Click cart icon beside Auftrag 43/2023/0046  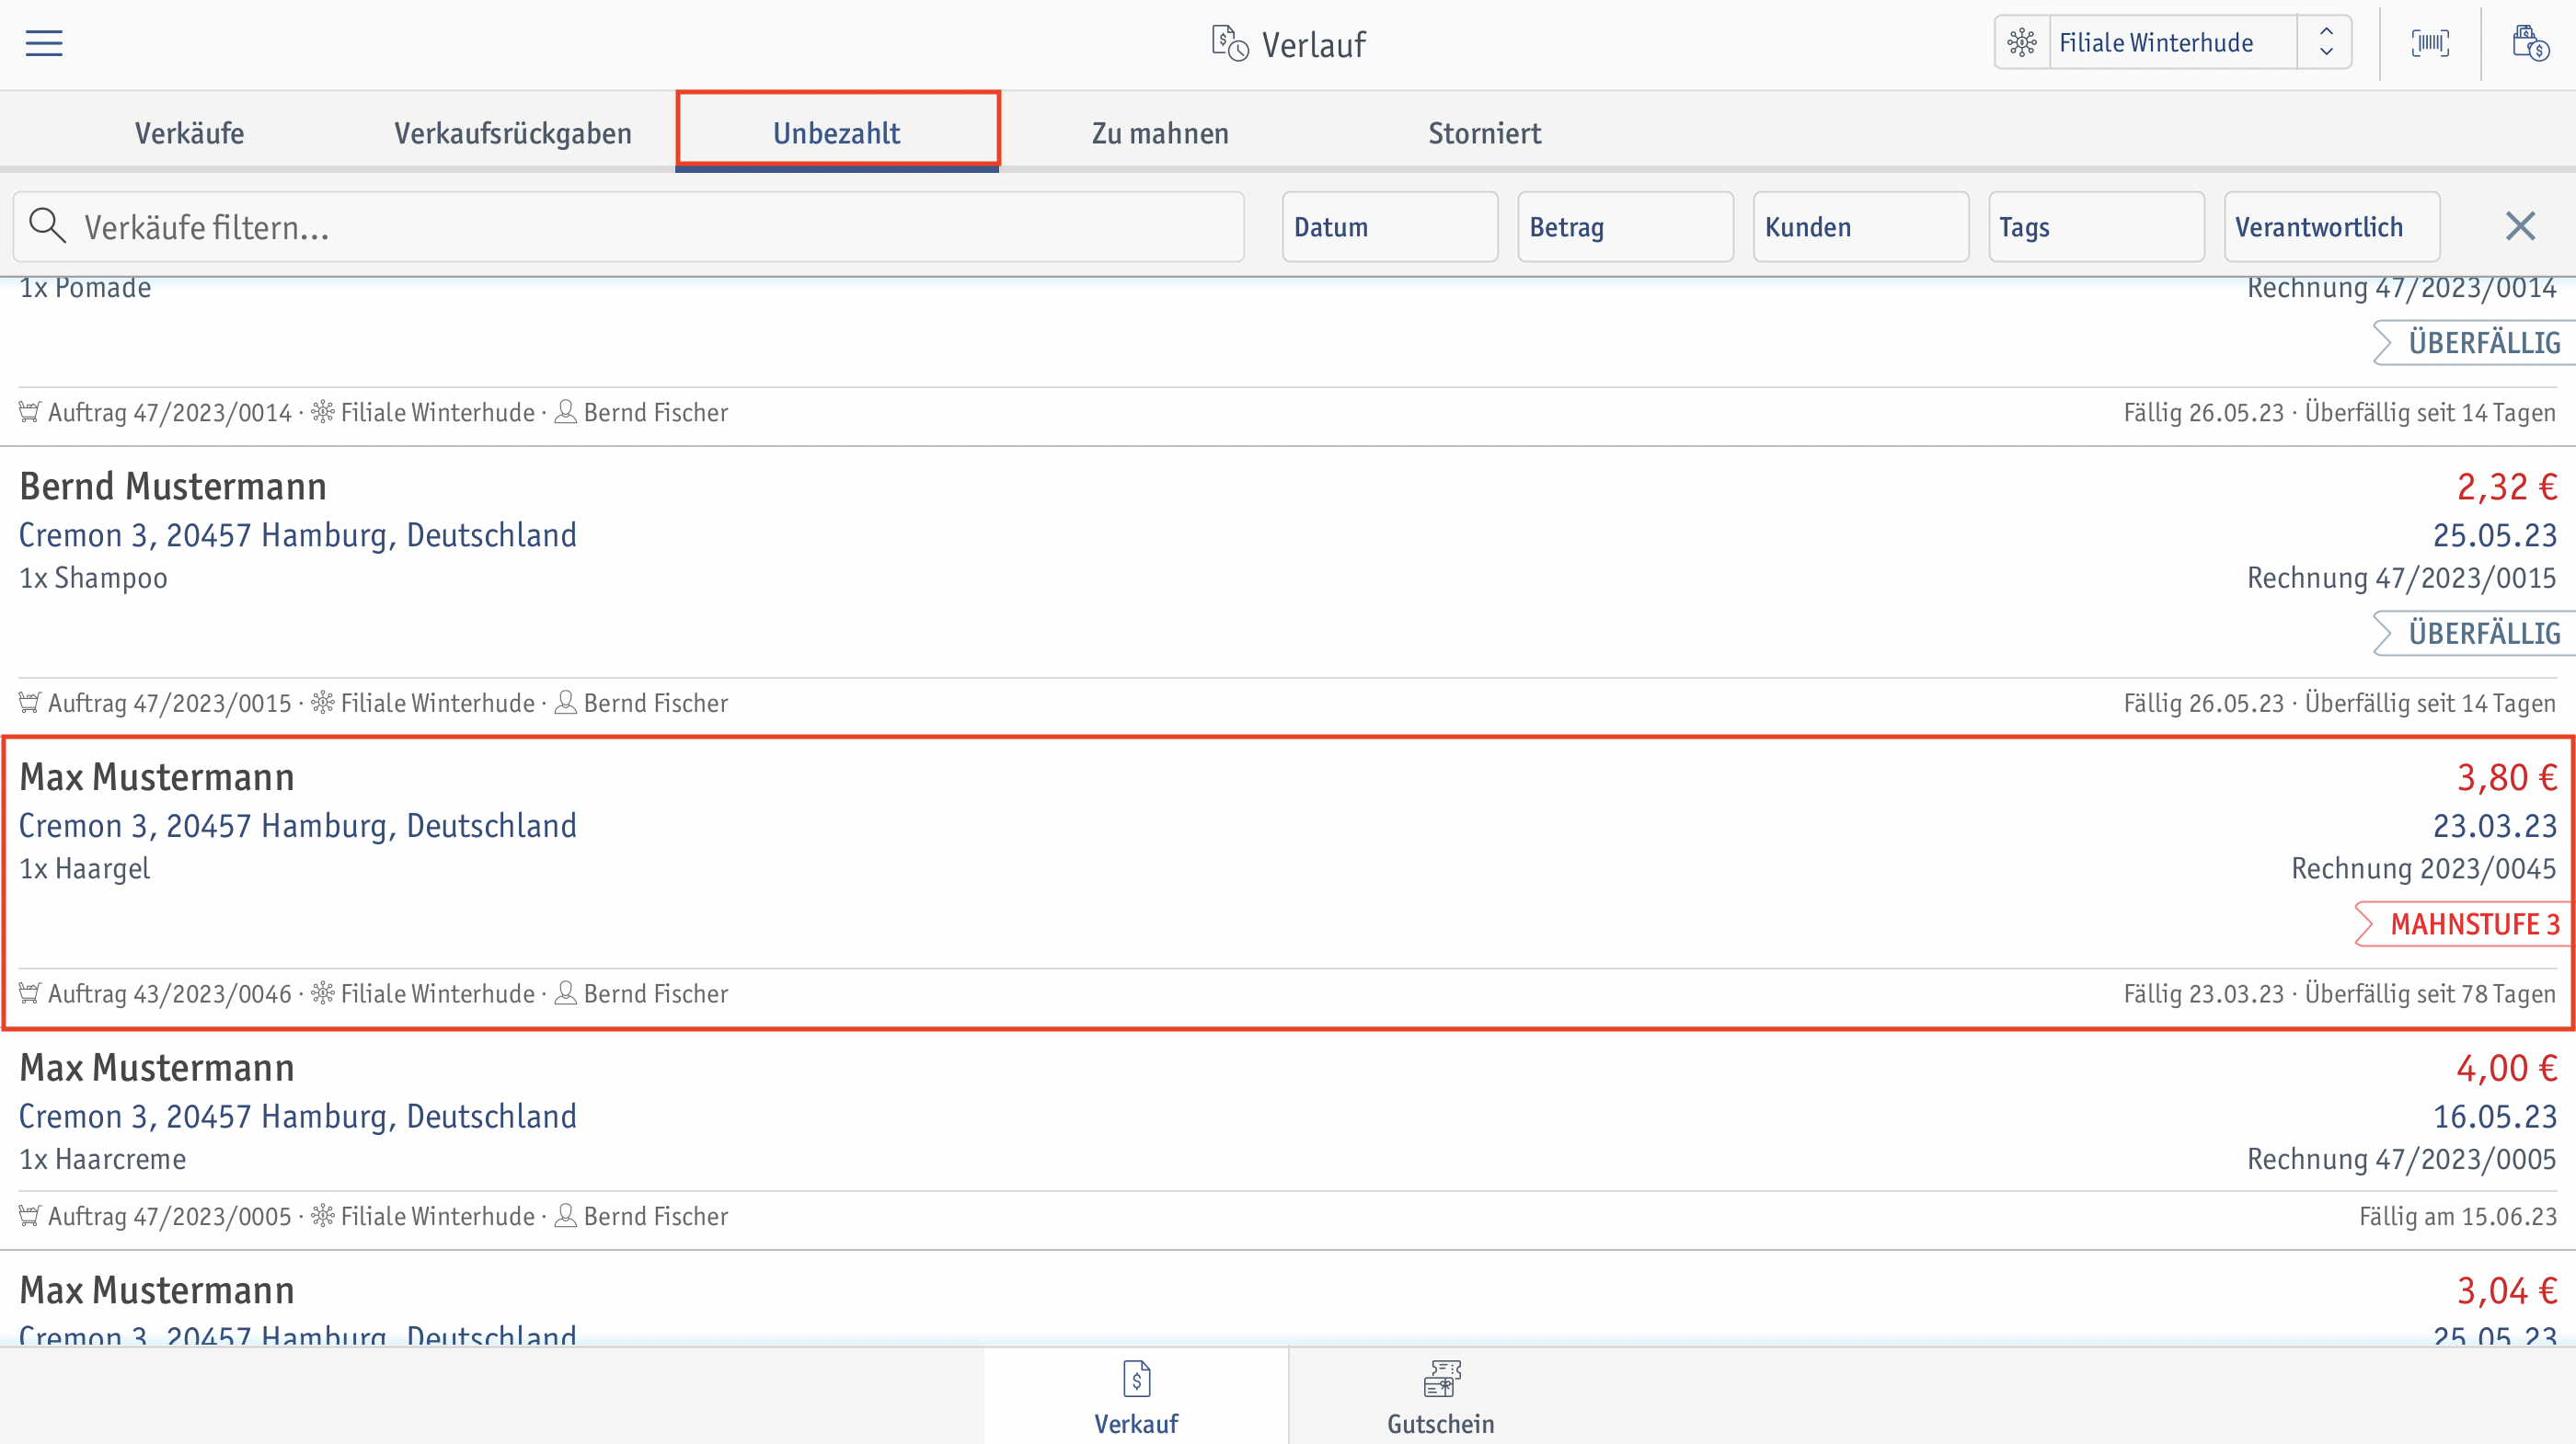tap(30, 994)
